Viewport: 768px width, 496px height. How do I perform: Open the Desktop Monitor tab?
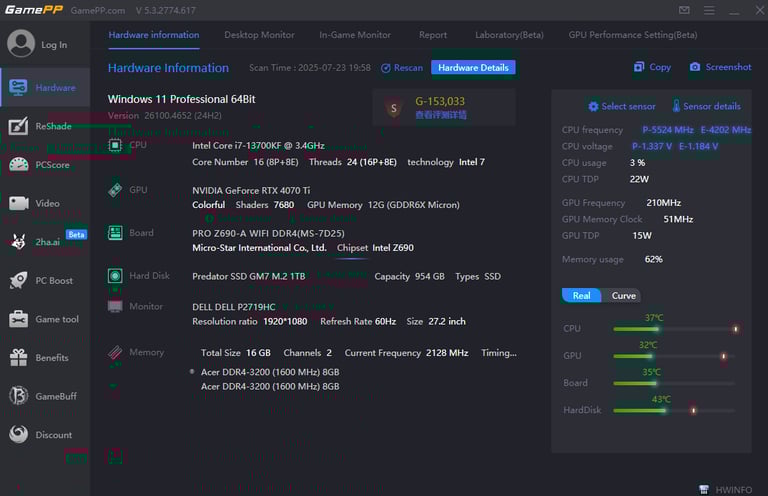259,35
